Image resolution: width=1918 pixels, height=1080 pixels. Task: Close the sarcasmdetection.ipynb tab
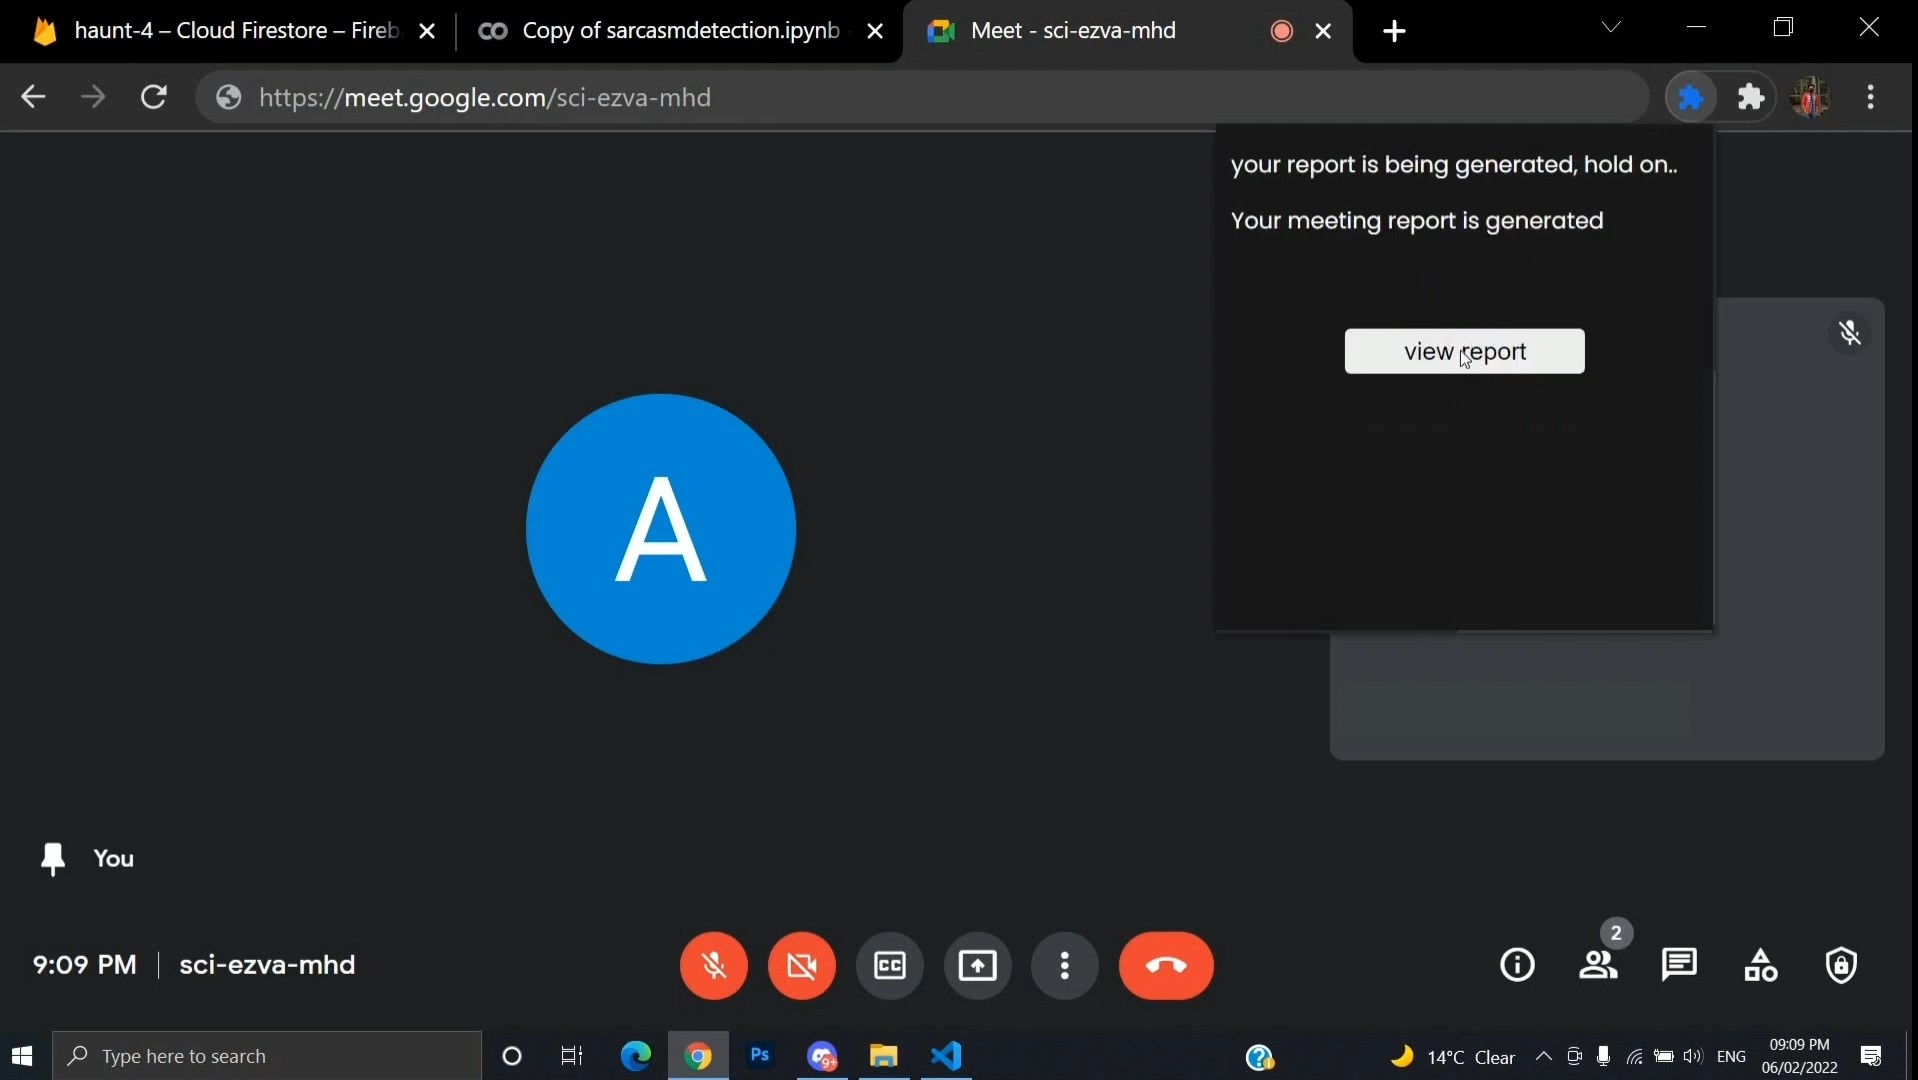(875, 32)
